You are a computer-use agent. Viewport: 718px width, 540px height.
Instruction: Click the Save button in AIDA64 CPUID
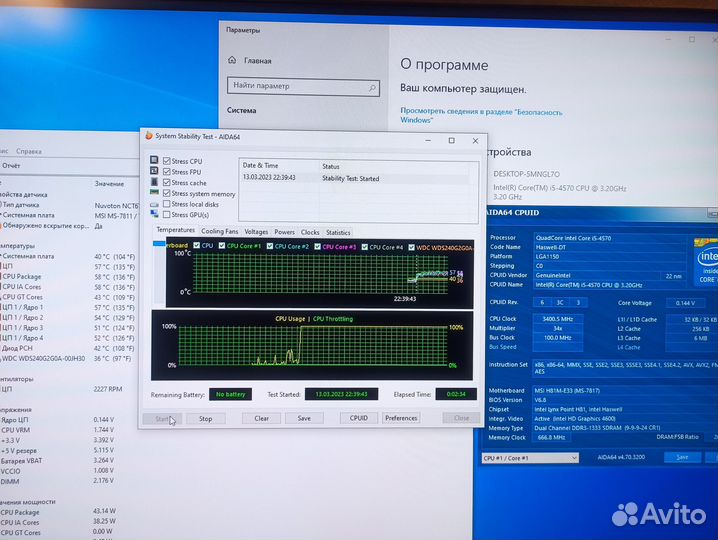(682, 457)
